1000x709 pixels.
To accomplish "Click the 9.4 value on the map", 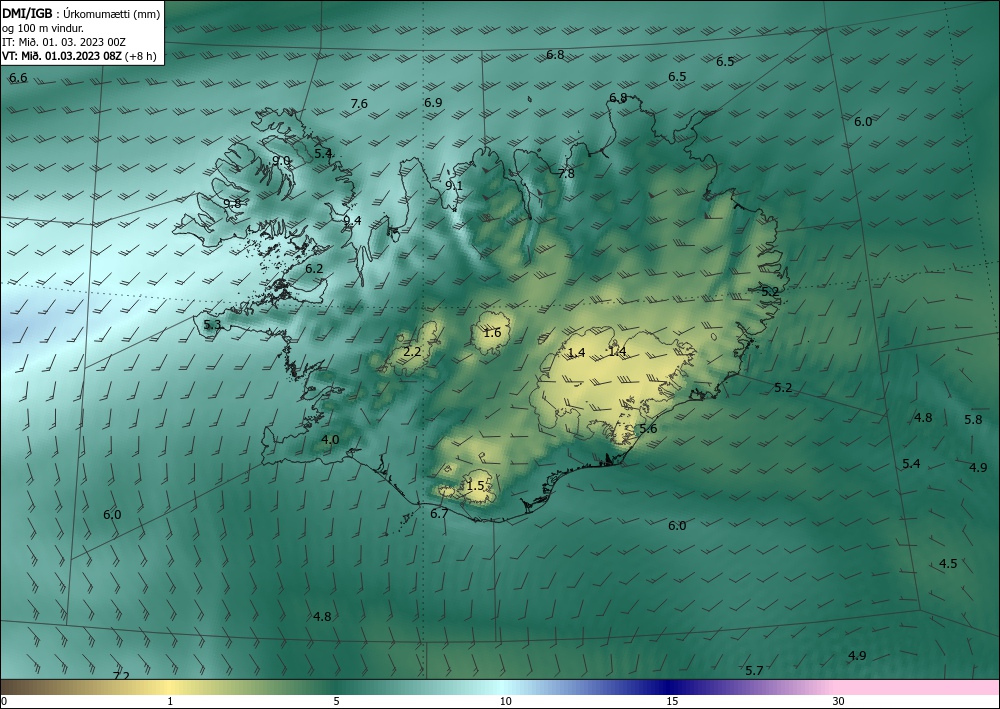I will click(352, 221).
